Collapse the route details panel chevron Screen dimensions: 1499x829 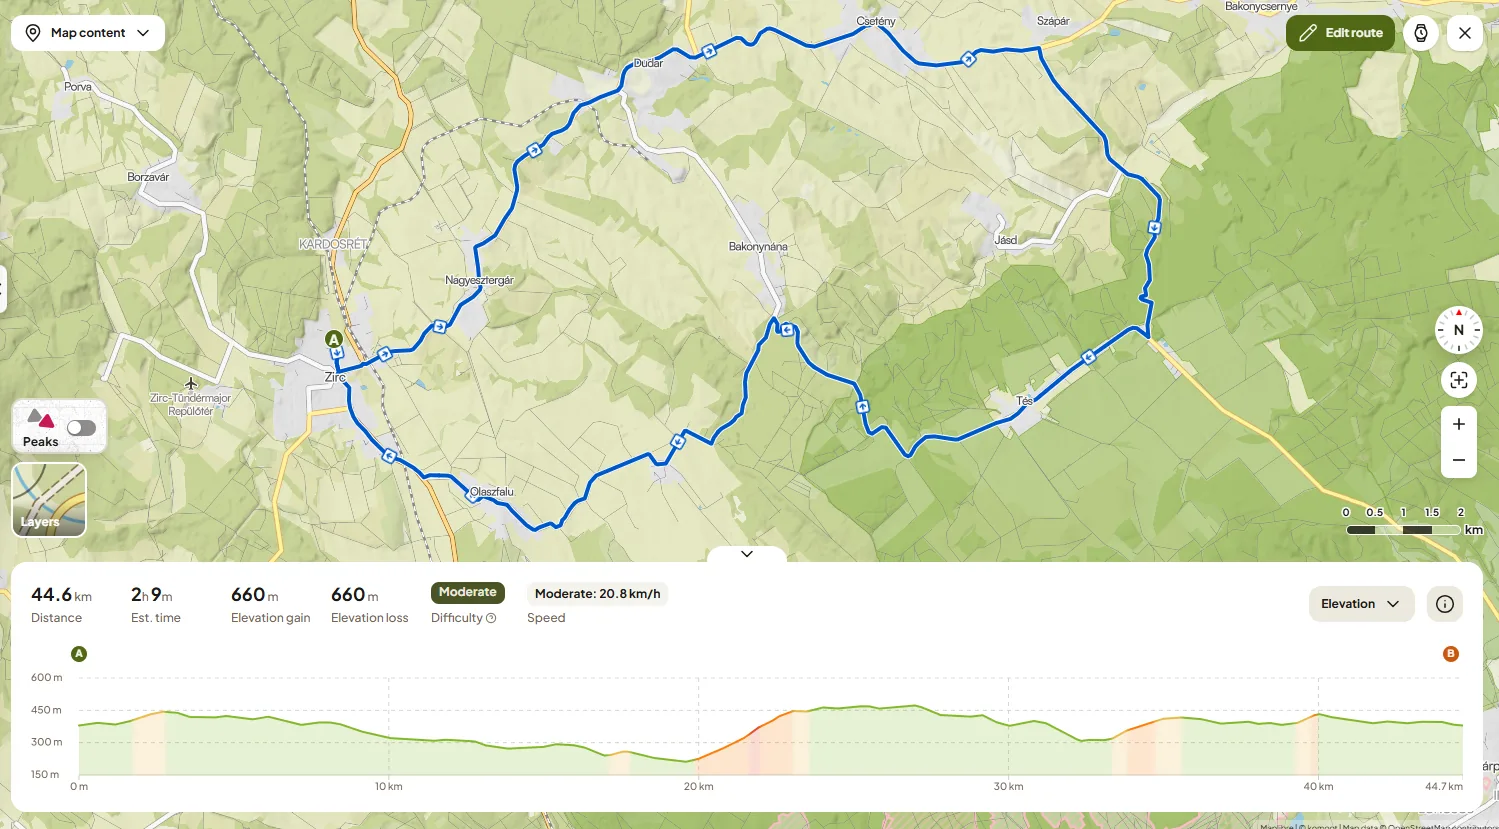(747, 554)
